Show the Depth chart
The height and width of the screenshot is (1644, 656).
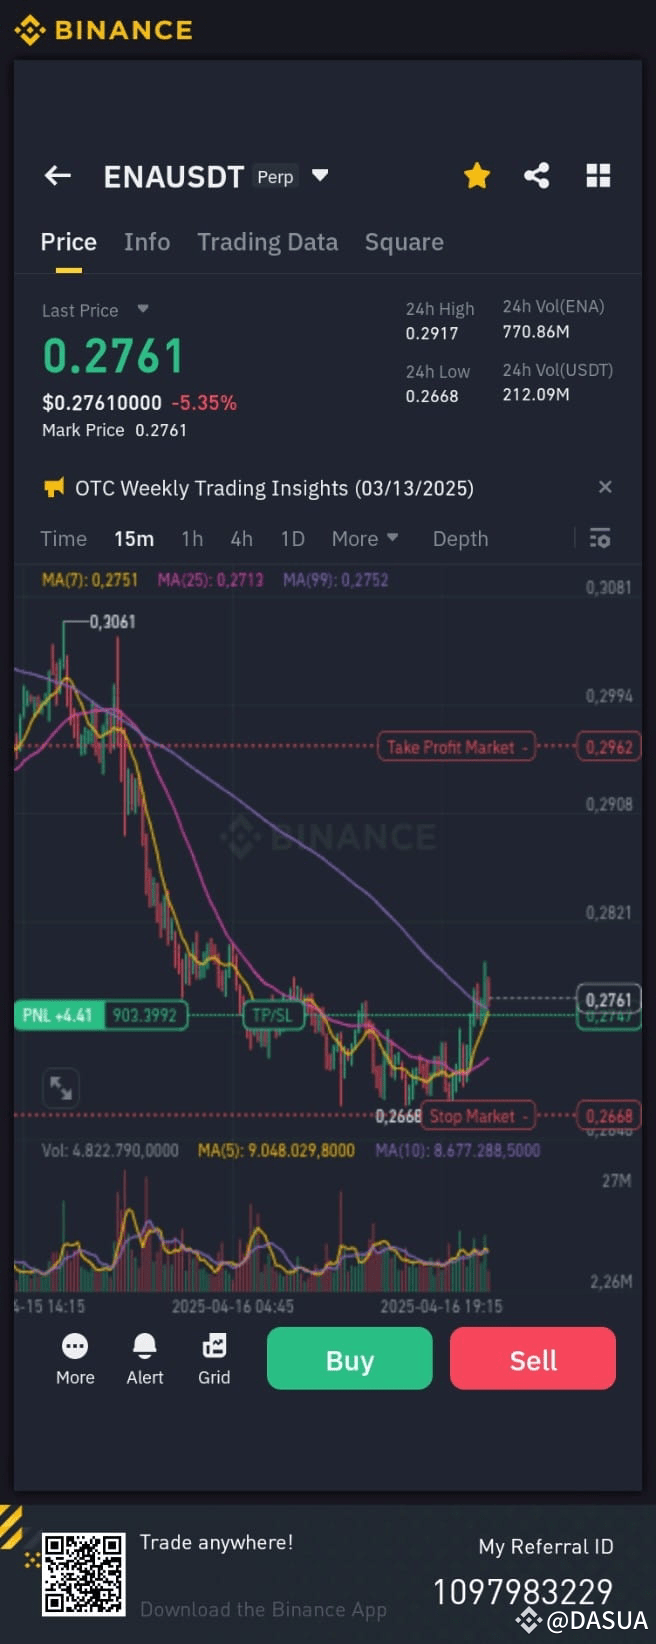point(460,539)
